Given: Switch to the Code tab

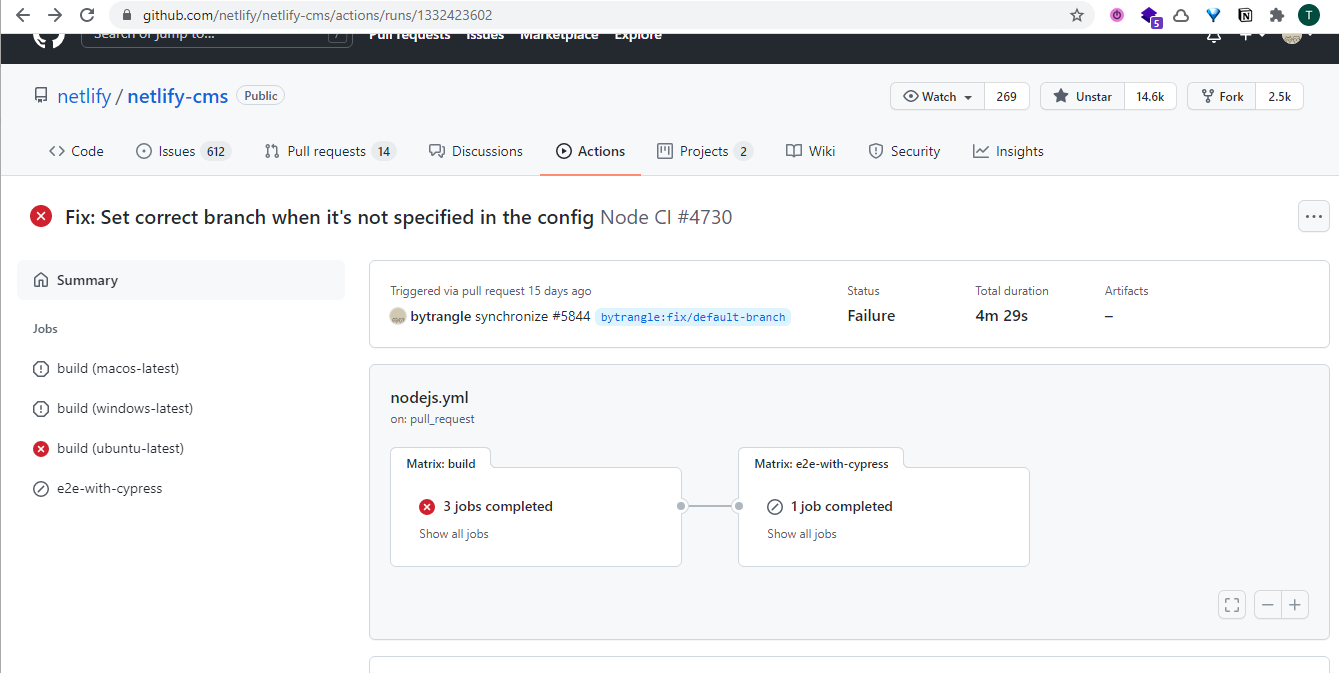Looking at the screenshot, I should (76, 151).
